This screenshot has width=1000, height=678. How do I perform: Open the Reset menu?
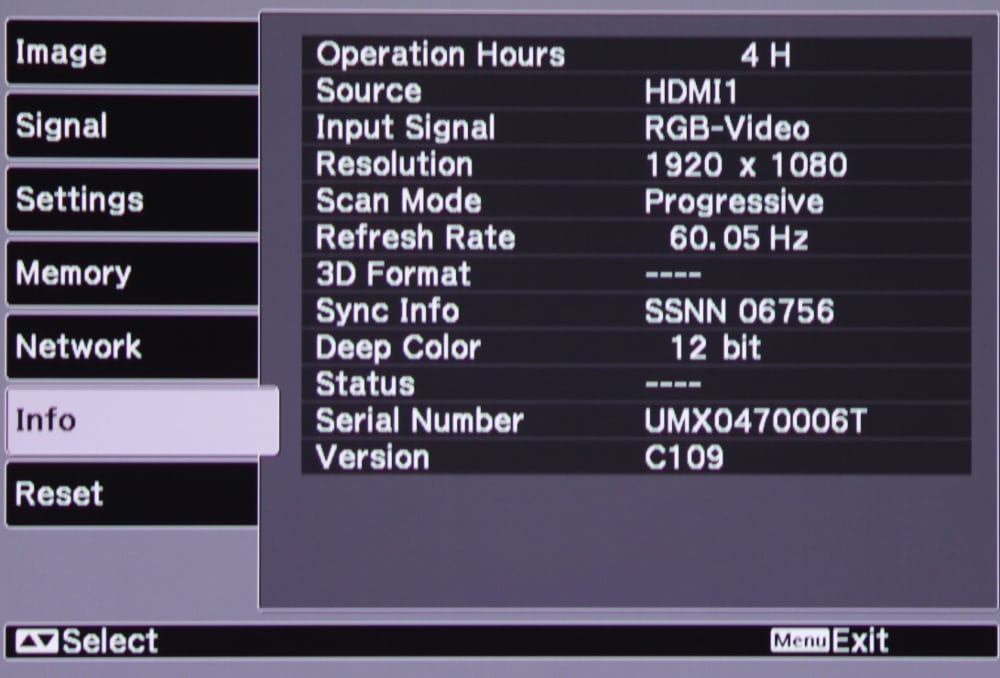(x=132, y=494)
